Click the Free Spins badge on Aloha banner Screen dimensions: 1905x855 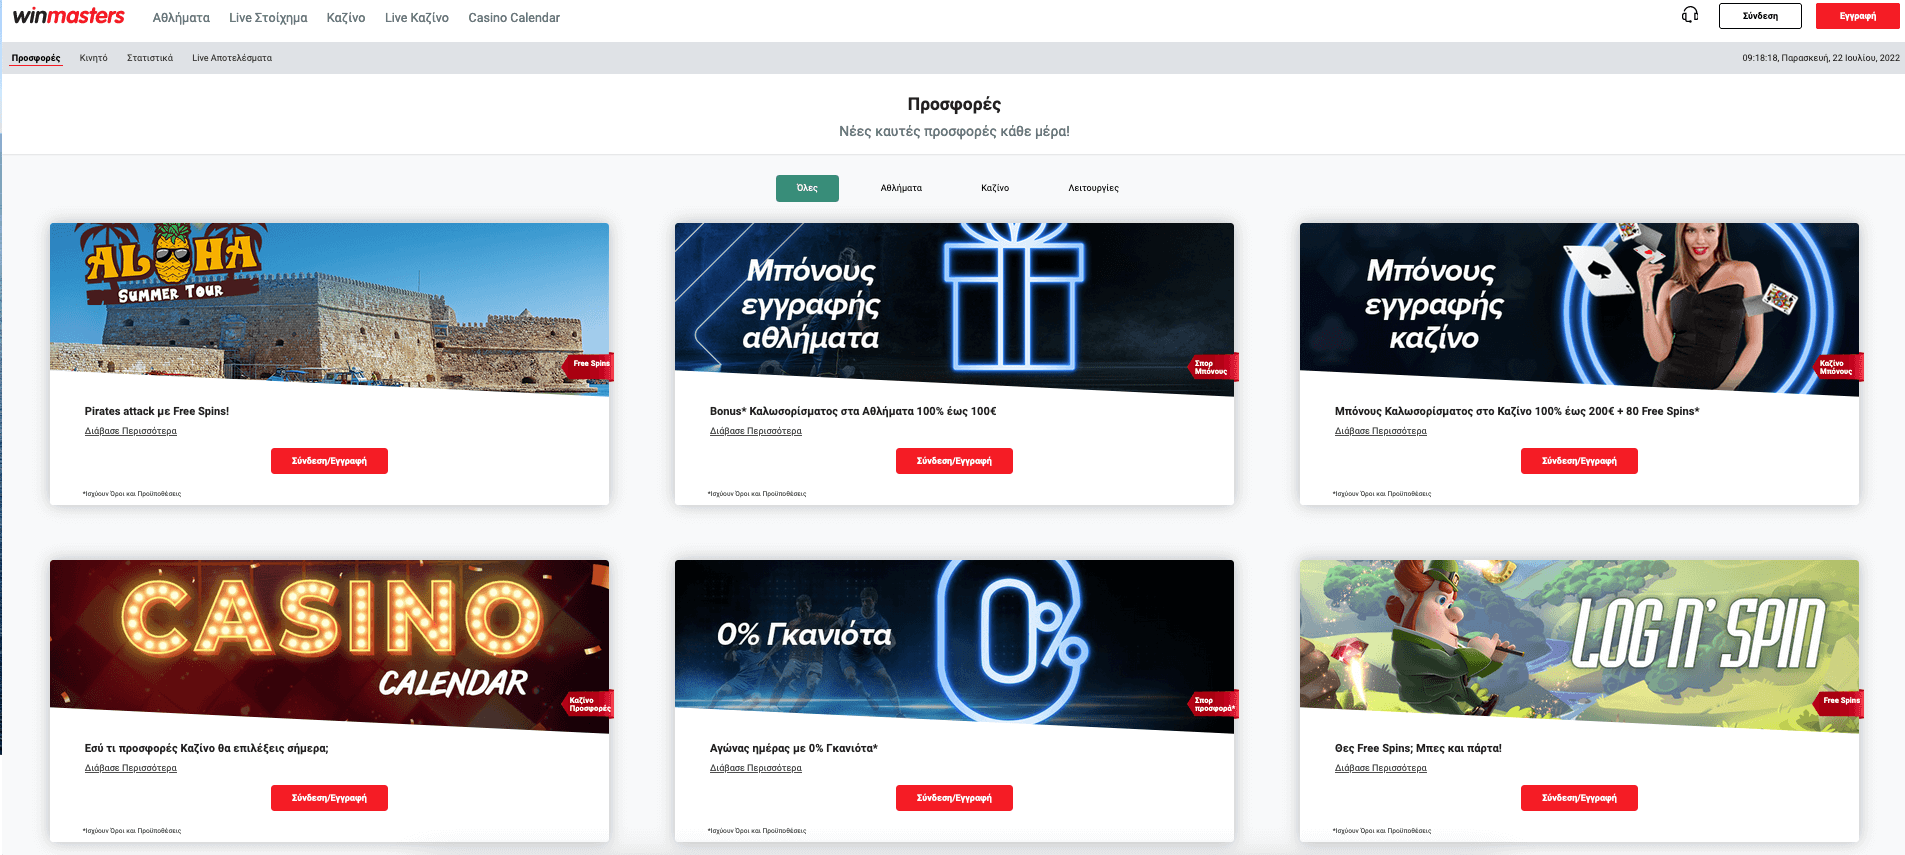590,364
